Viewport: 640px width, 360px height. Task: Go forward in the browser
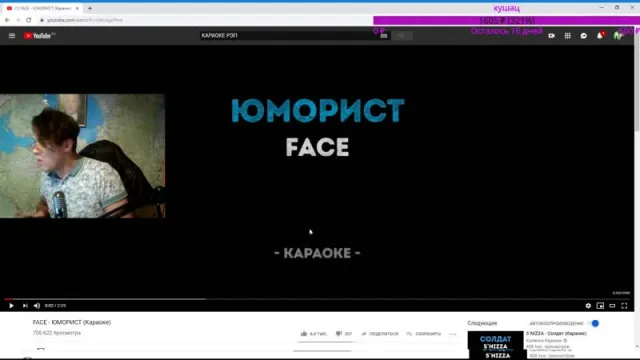tap(18, 20)
